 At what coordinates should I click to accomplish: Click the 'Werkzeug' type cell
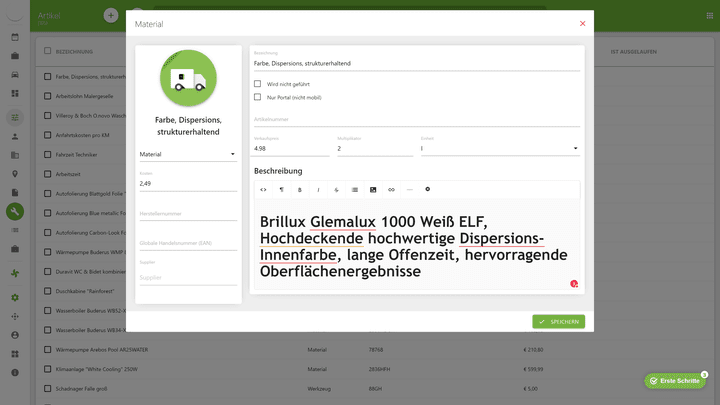(319, 388)
